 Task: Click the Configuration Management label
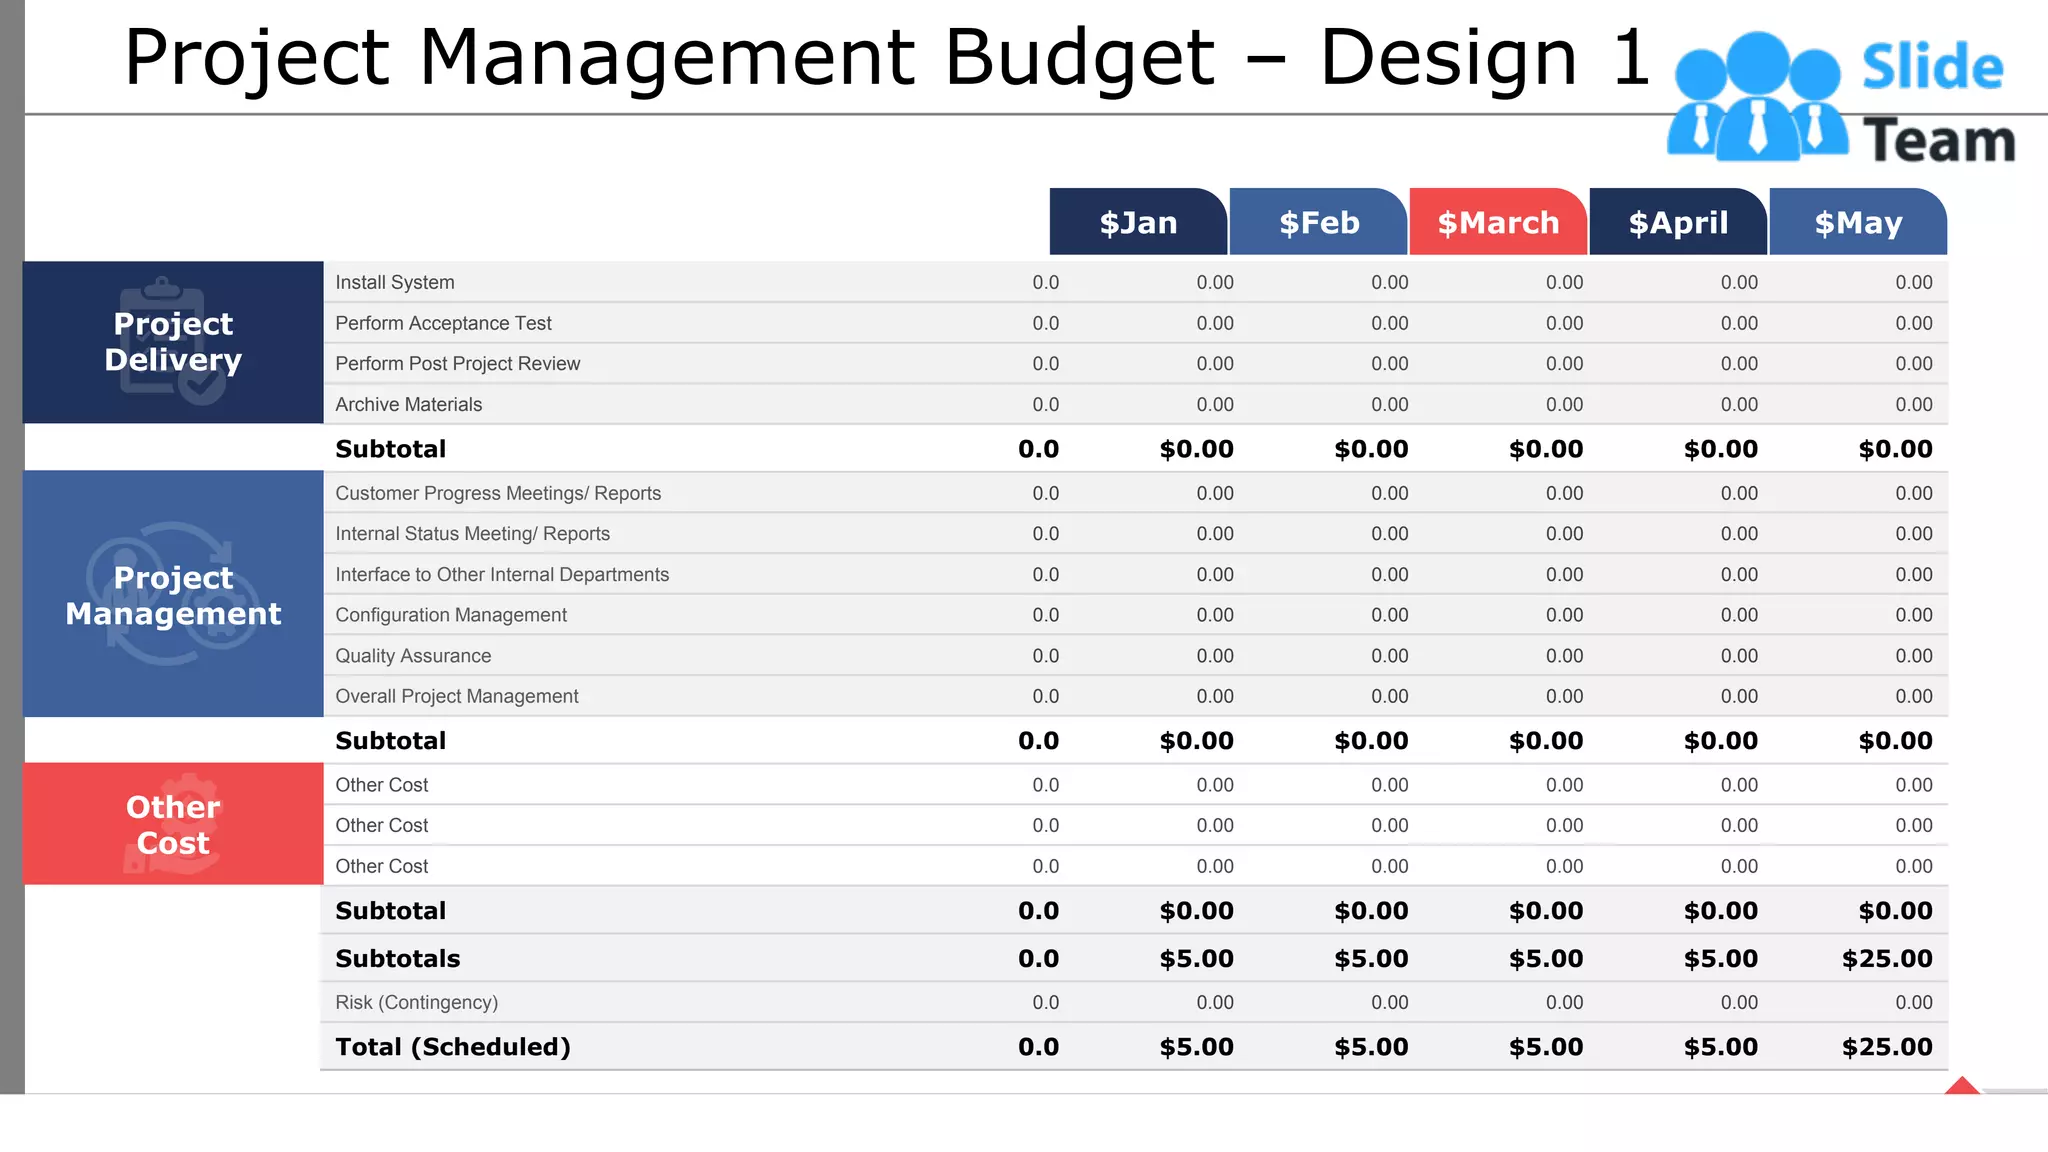click(x=451, y=615)
